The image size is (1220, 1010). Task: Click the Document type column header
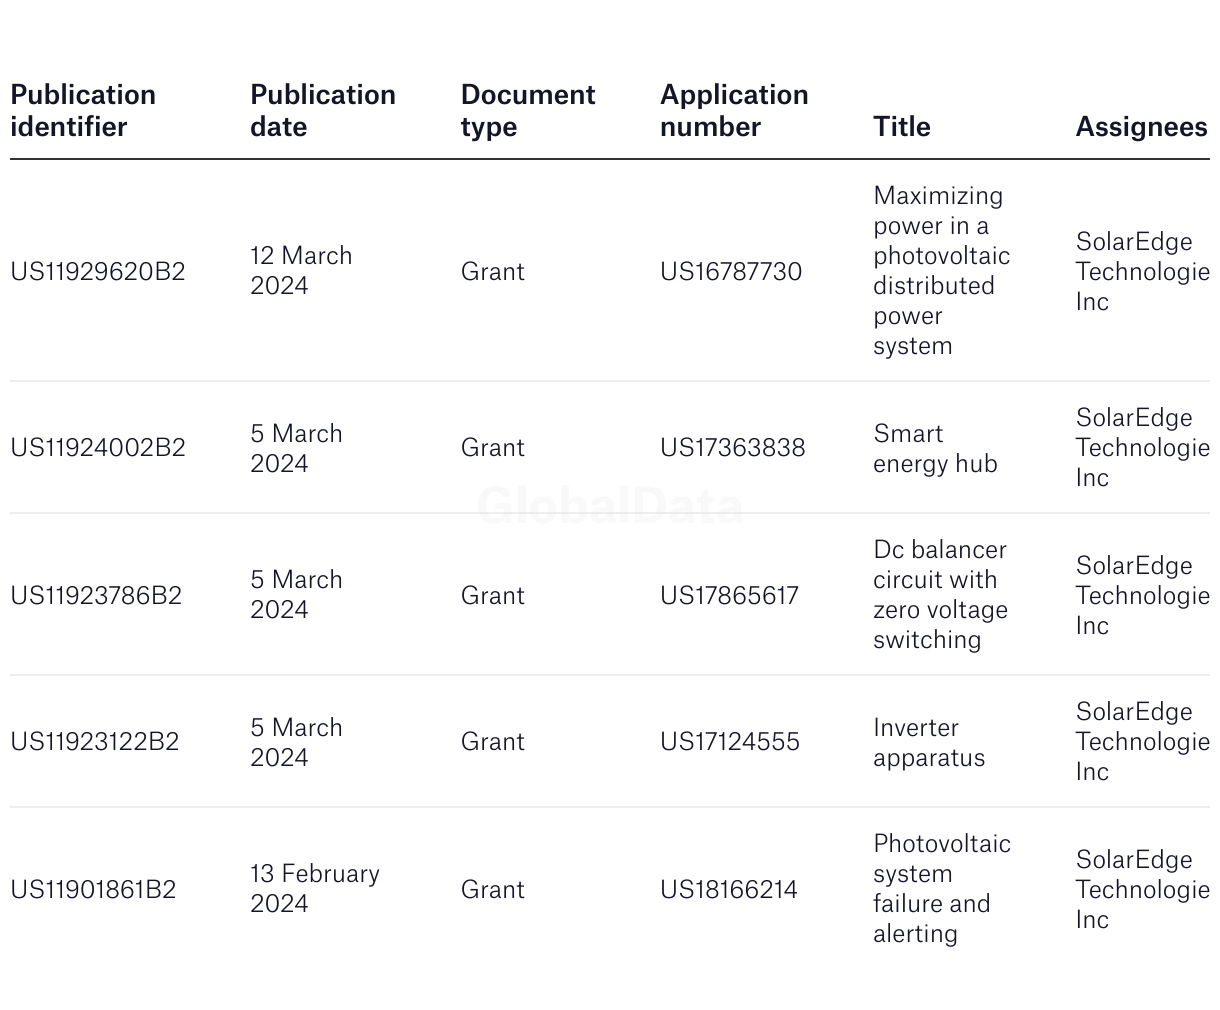[528, 111]
